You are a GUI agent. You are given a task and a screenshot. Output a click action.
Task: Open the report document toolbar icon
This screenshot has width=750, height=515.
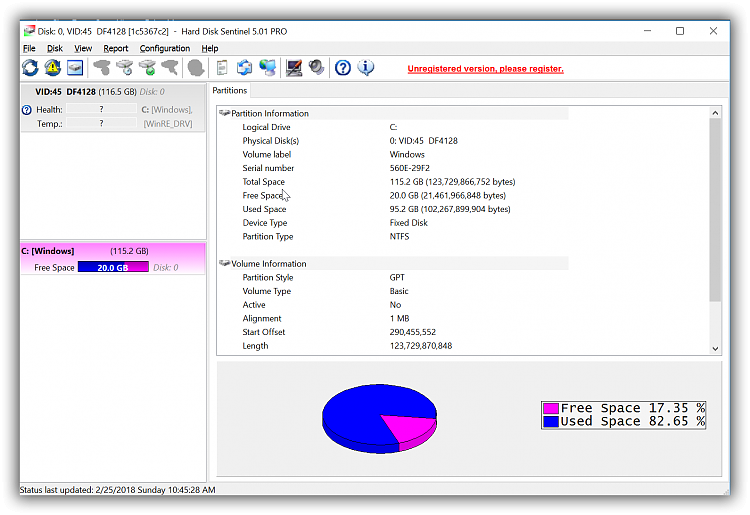[x=221, y=68]
